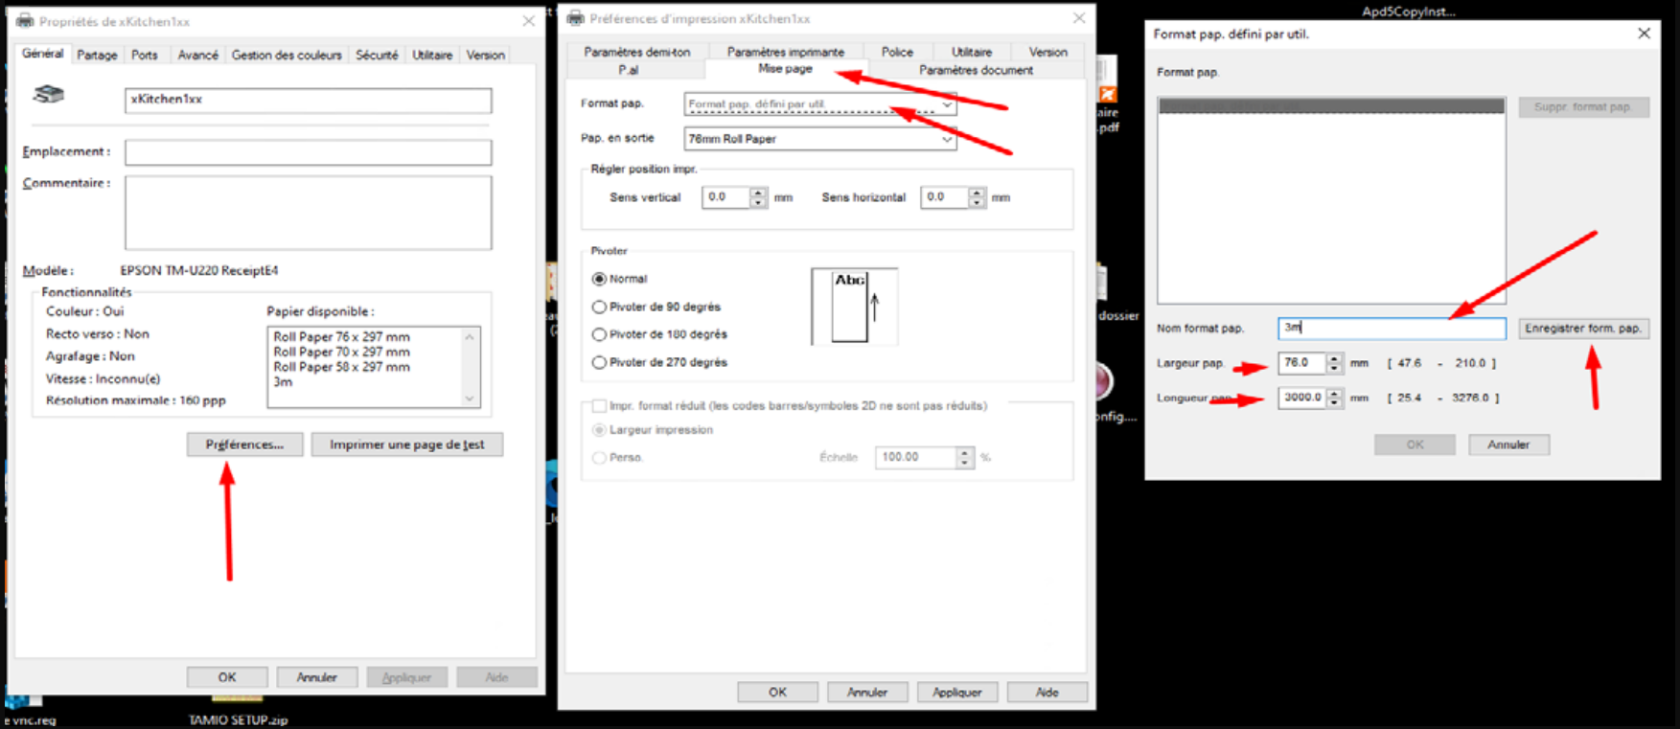The width and height of the screenshot is (1680, 729).
Task: Select the Avancé tab
Action: coord(198,55)
